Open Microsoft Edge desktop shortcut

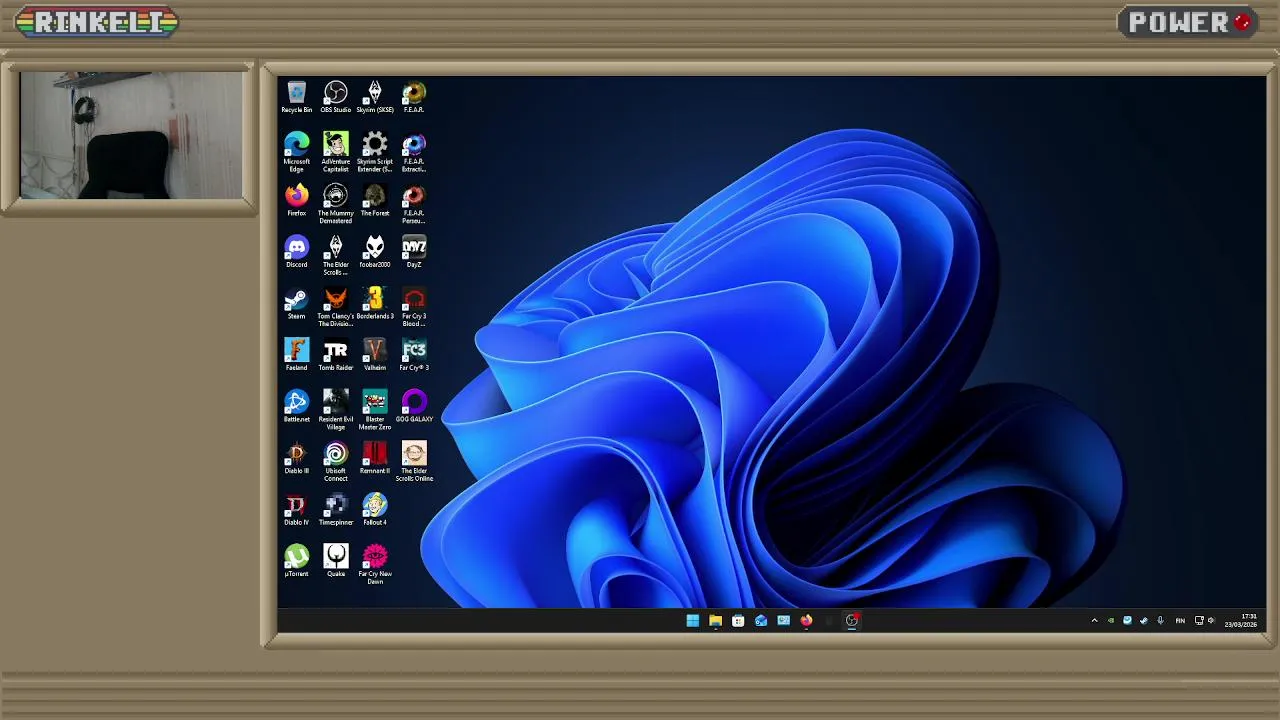tap(296, 152)
